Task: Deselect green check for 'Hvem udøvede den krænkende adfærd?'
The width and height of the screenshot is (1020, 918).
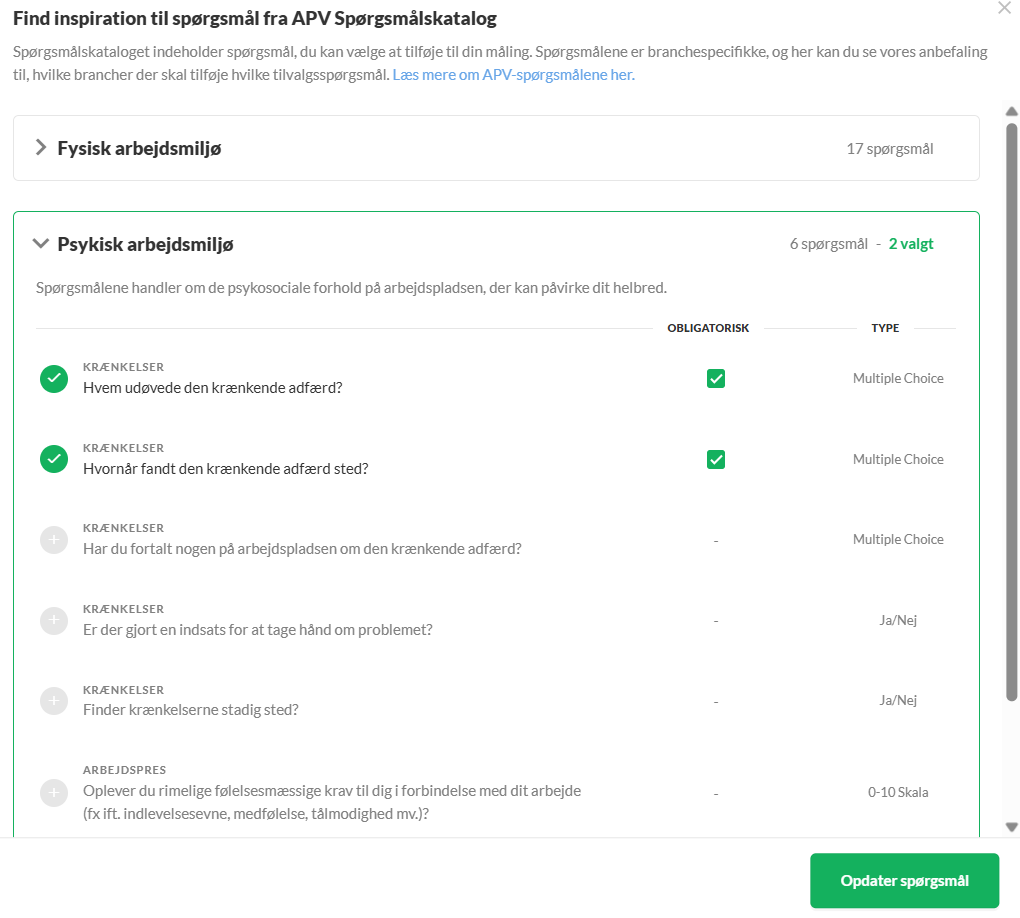Action: pyautogui.click(x=54, y=379)
